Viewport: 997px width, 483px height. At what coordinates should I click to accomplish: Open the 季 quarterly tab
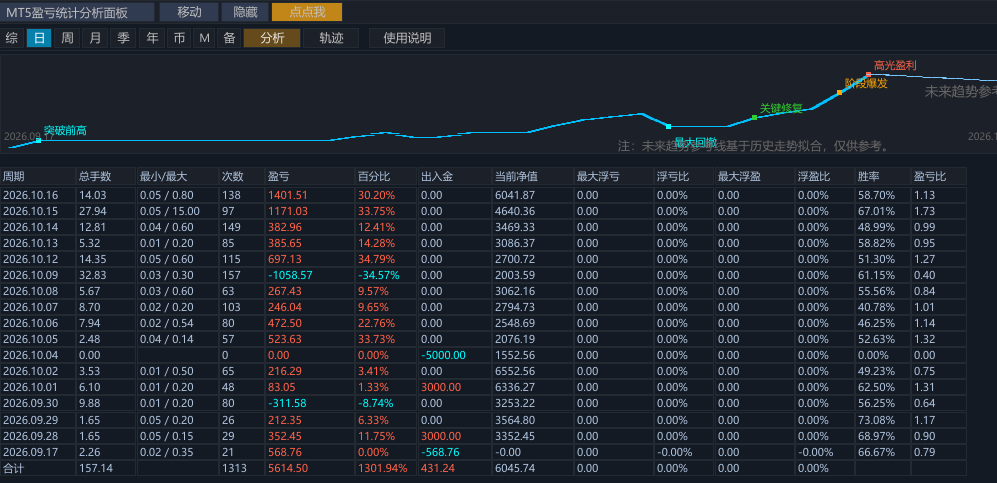123,38
